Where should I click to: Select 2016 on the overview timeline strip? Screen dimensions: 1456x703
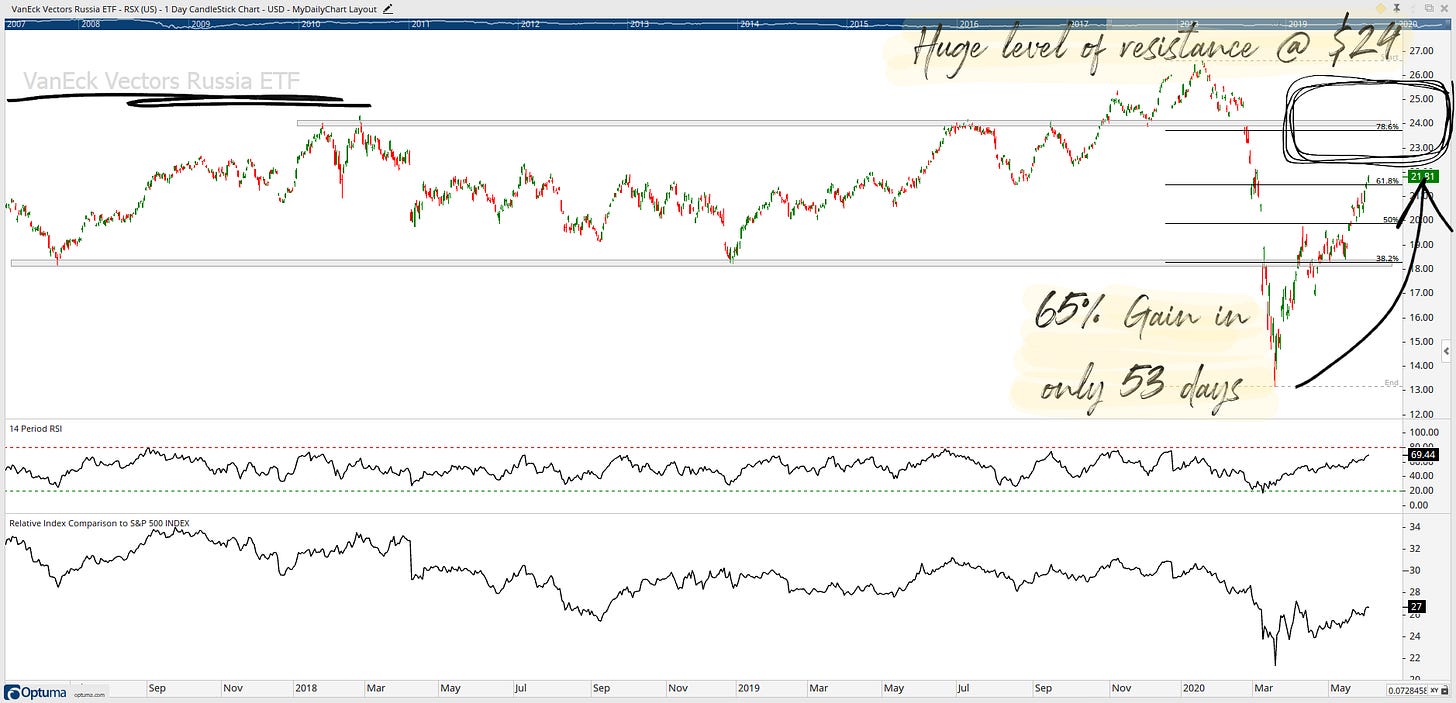click(x=968, y=22)
